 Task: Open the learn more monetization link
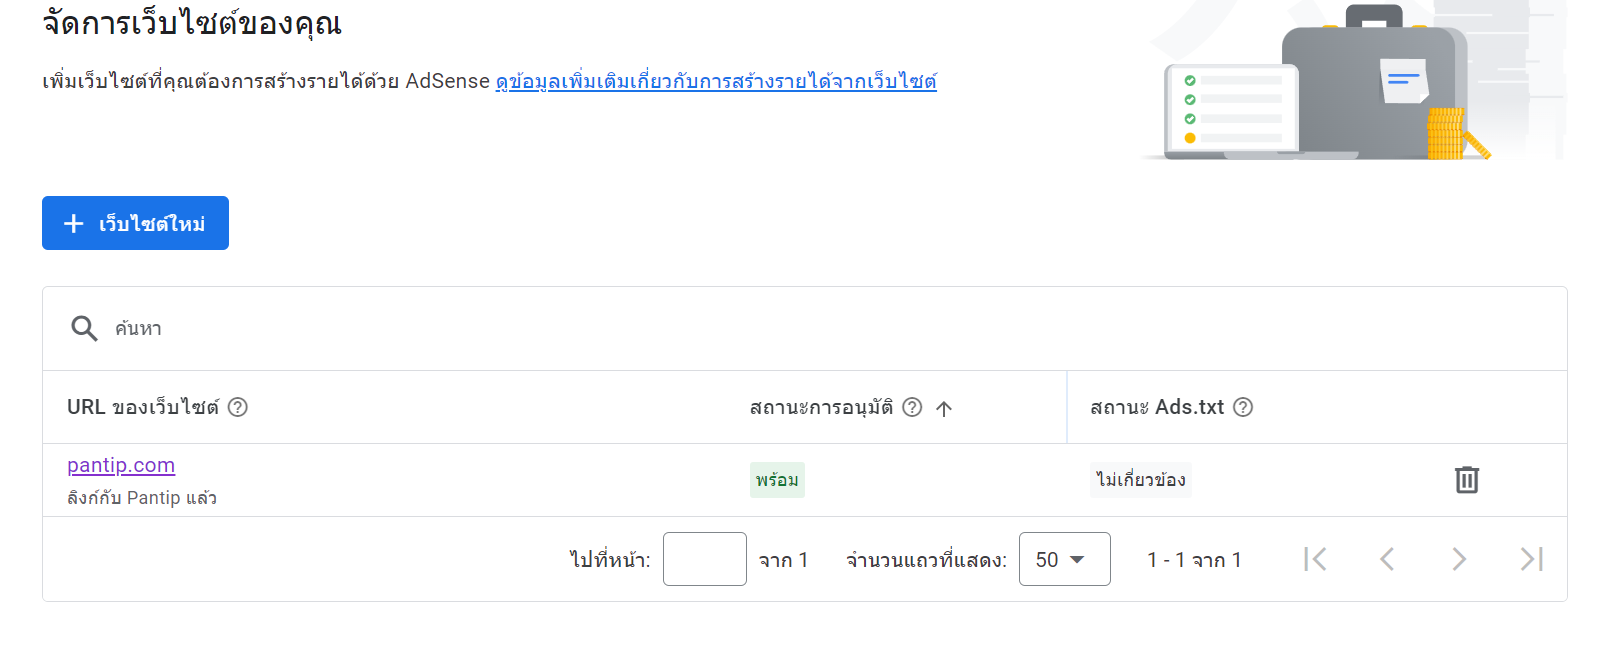click(x=716, y=81)
